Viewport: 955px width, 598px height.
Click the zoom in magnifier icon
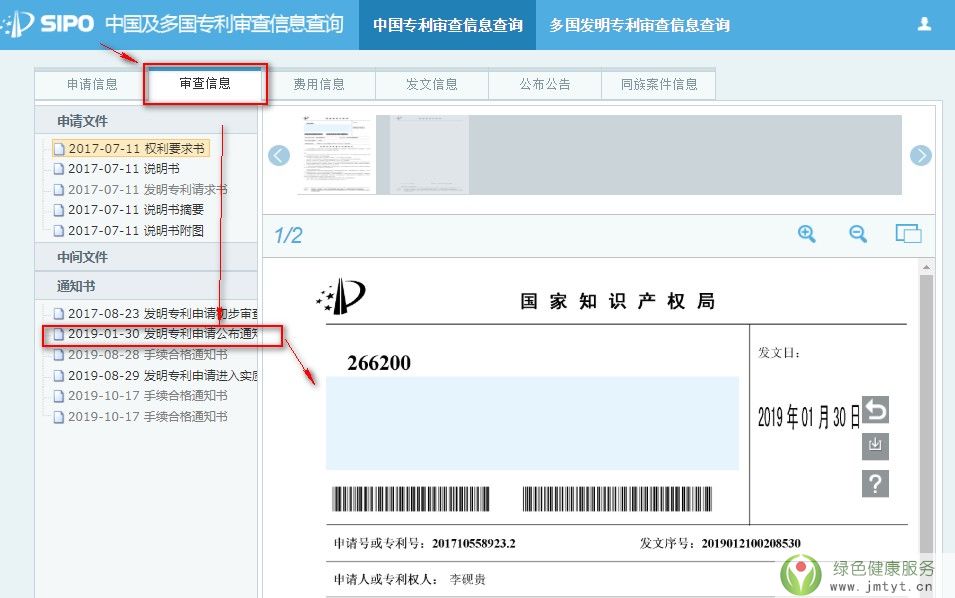click(x=807, y=234)
